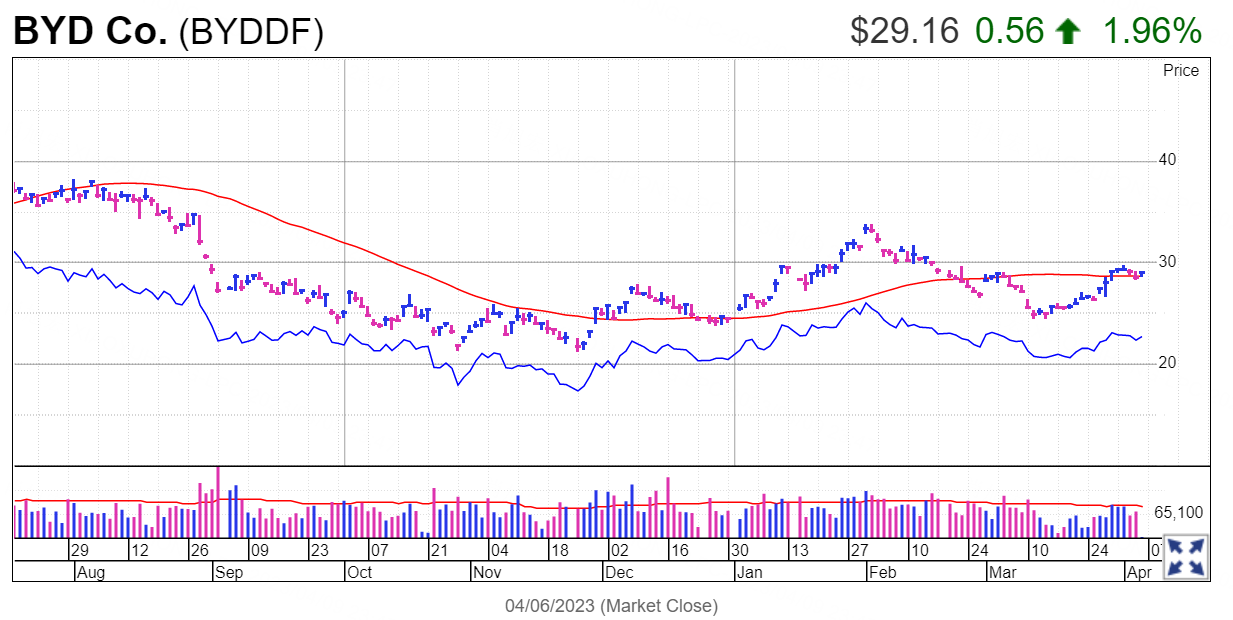Select the Mar month label
Viewport: 1233px width, 620px height.
tap(1001, 572)
